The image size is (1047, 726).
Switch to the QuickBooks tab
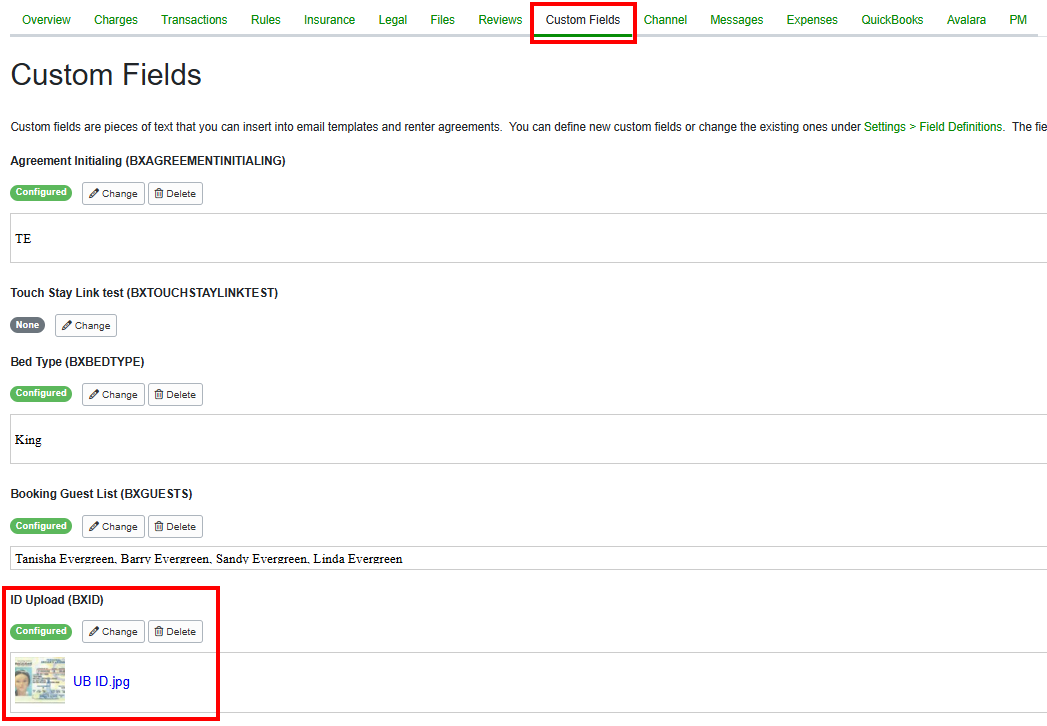click(892, 19)
